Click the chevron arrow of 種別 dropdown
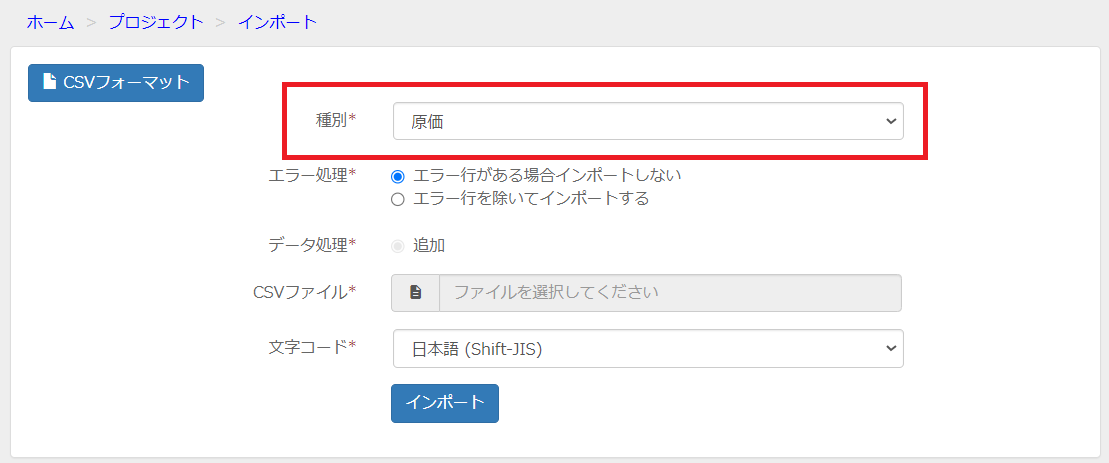1109x463 pixels. 890,122
